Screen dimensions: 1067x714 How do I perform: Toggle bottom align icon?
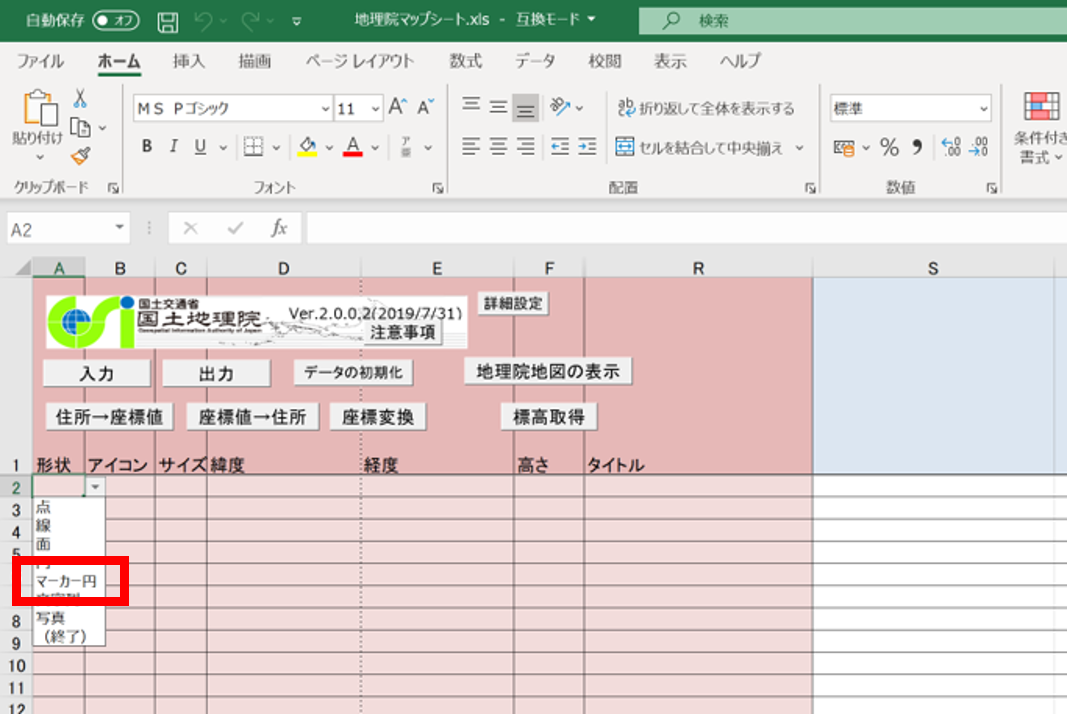click(x=525, y=108)
